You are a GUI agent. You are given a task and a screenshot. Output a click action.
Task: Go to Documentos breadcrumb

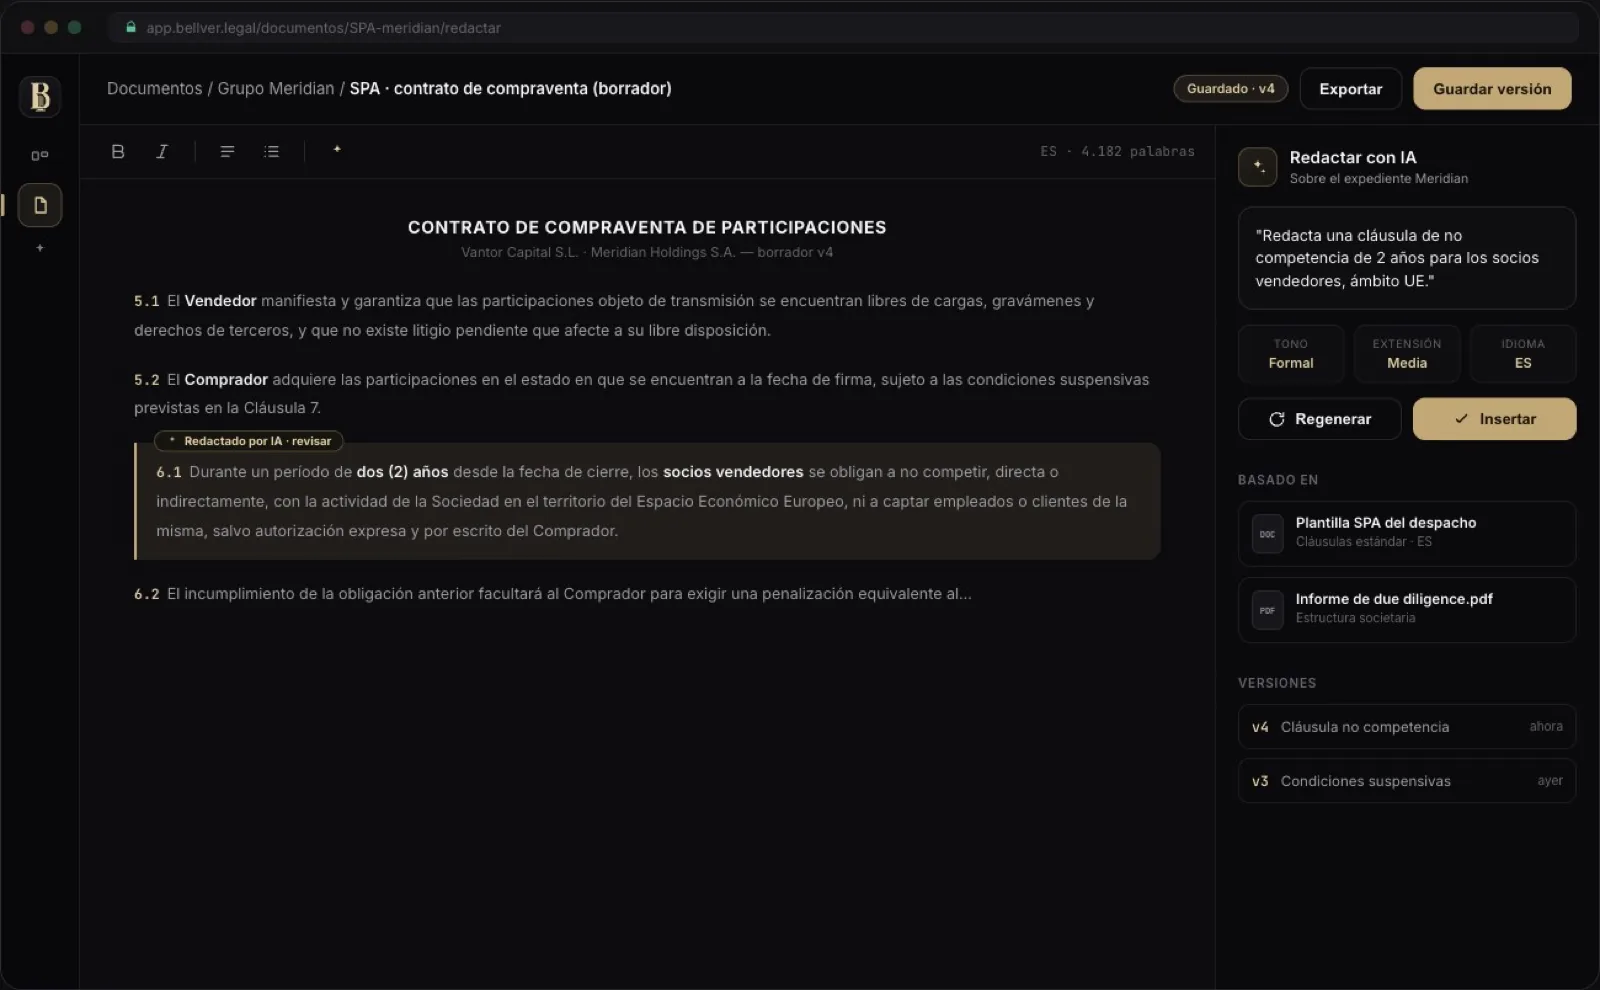pos(154,88)
